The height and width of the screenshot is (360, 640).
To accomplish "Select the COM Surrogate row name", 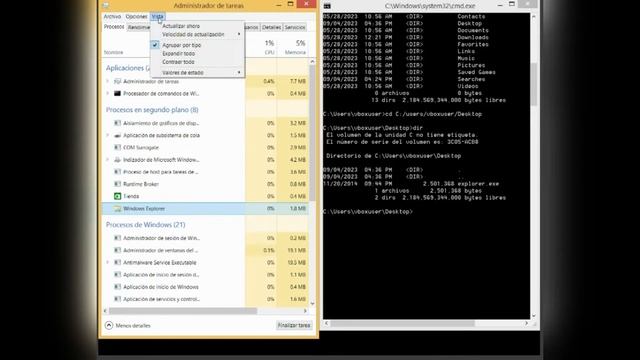I will 141,147.
